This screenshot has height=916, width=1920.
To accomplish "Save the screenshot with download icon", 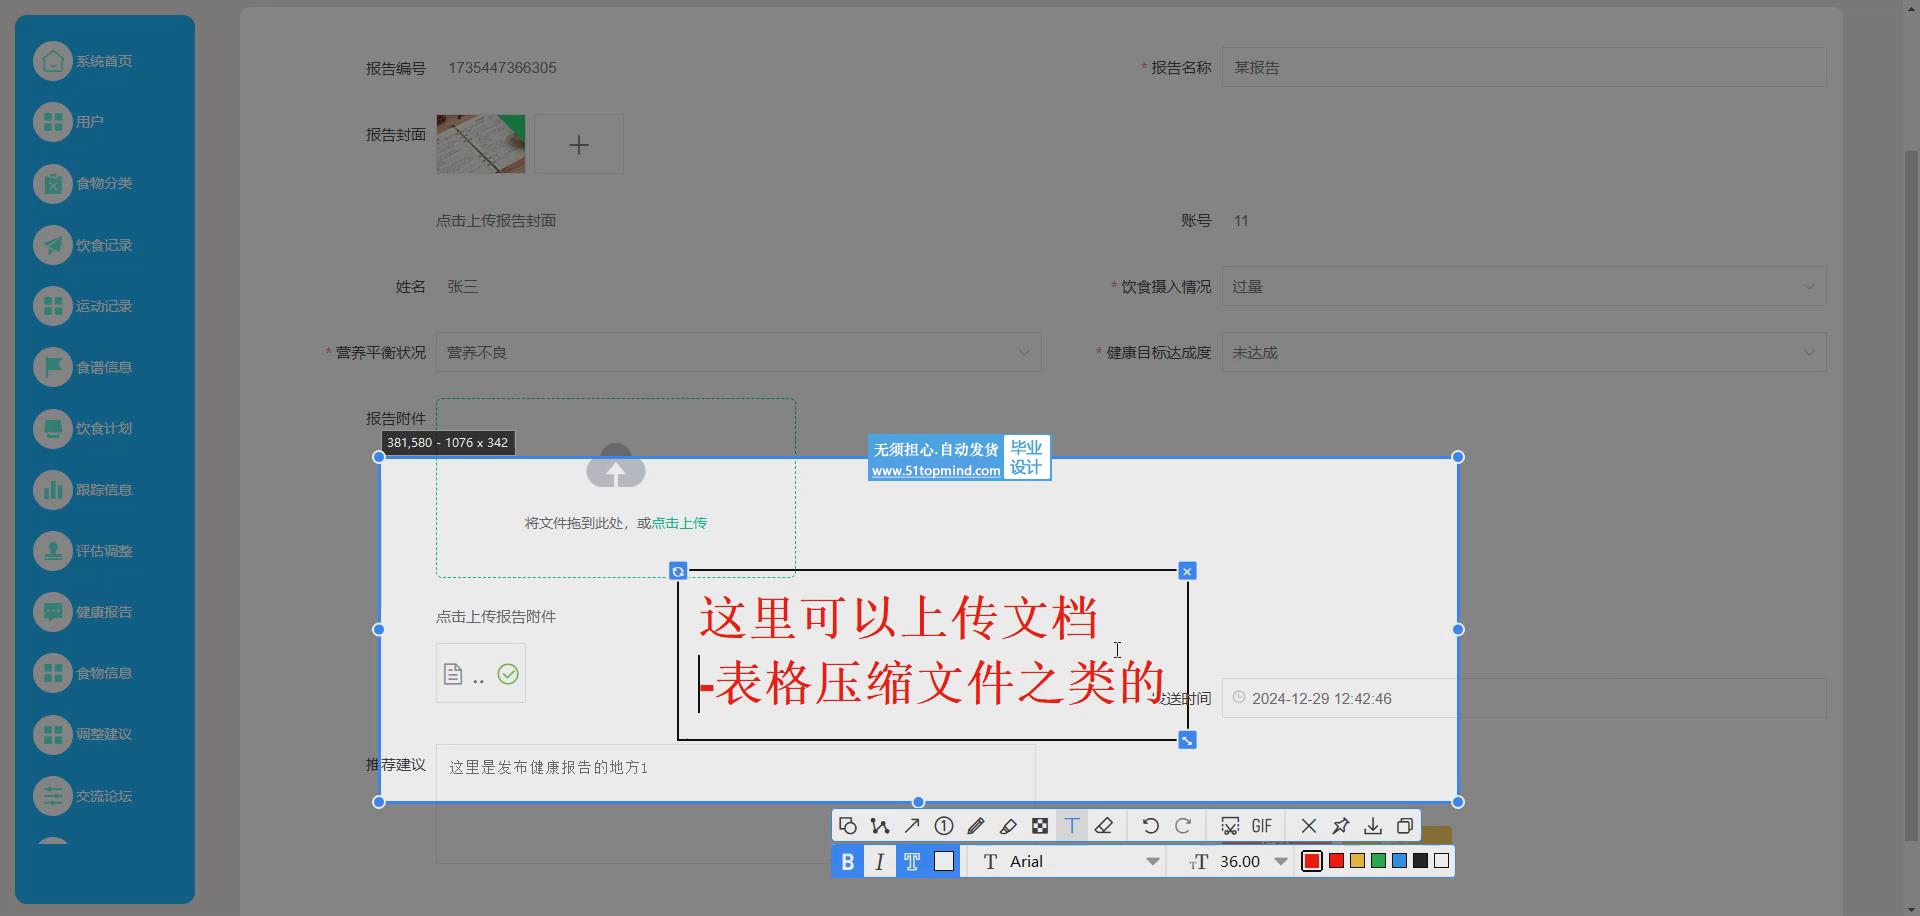I will point(1373,826).
